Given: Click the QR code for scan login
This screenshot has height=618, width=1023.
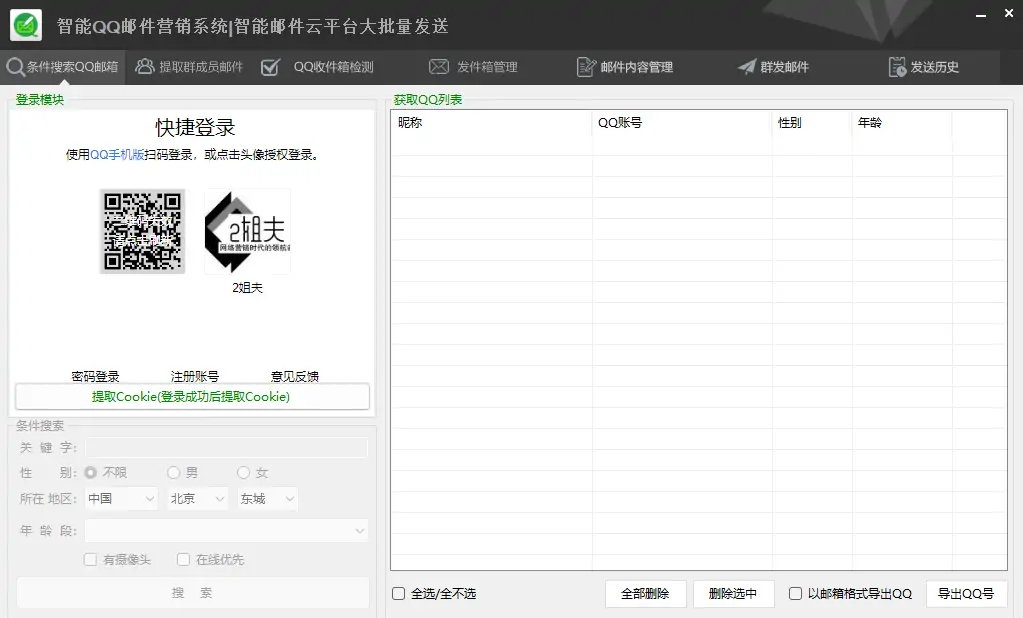Looking at the screenshot, I should 142,231.
